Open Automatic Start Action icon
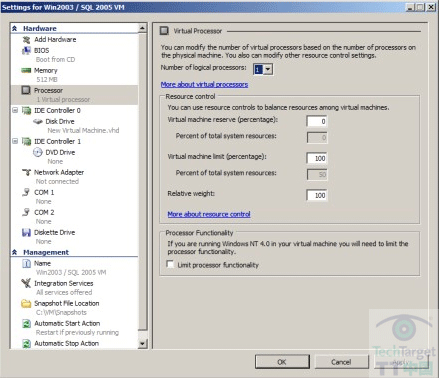The image size is (439, 378). click(x=26, y=324)
